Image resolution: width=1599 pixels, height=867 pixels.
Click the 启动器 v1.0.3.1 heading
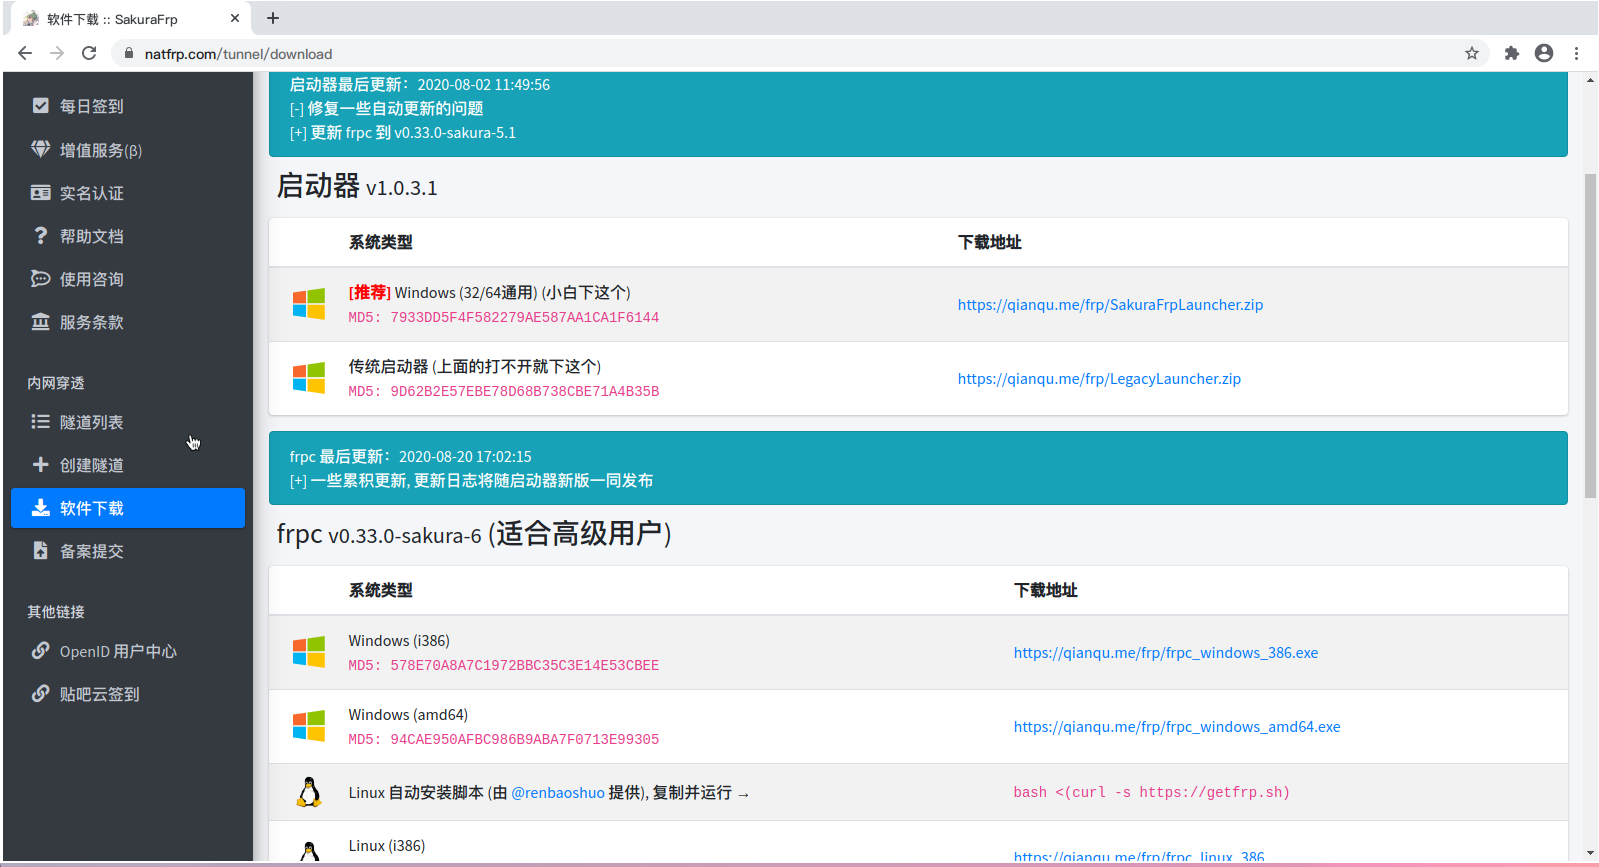[357, 186]
